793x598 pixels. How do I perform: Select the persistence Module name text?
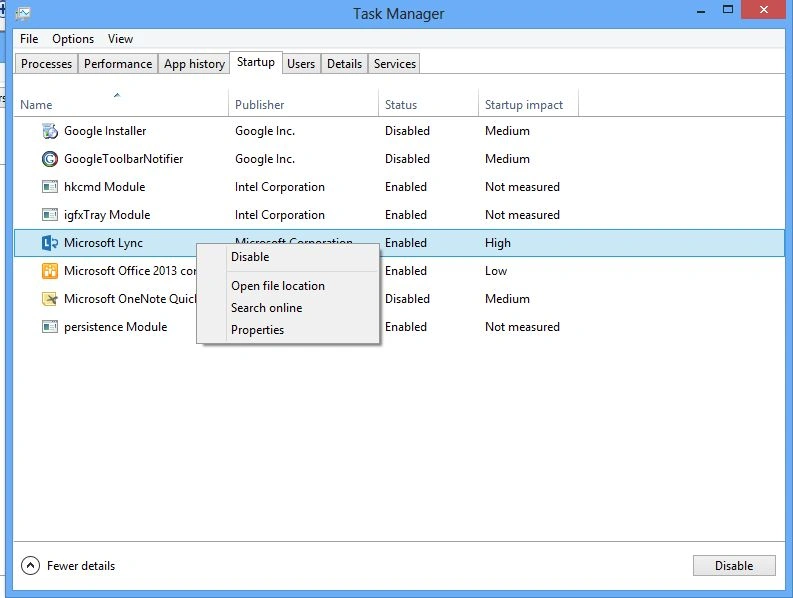click(115, 327)
